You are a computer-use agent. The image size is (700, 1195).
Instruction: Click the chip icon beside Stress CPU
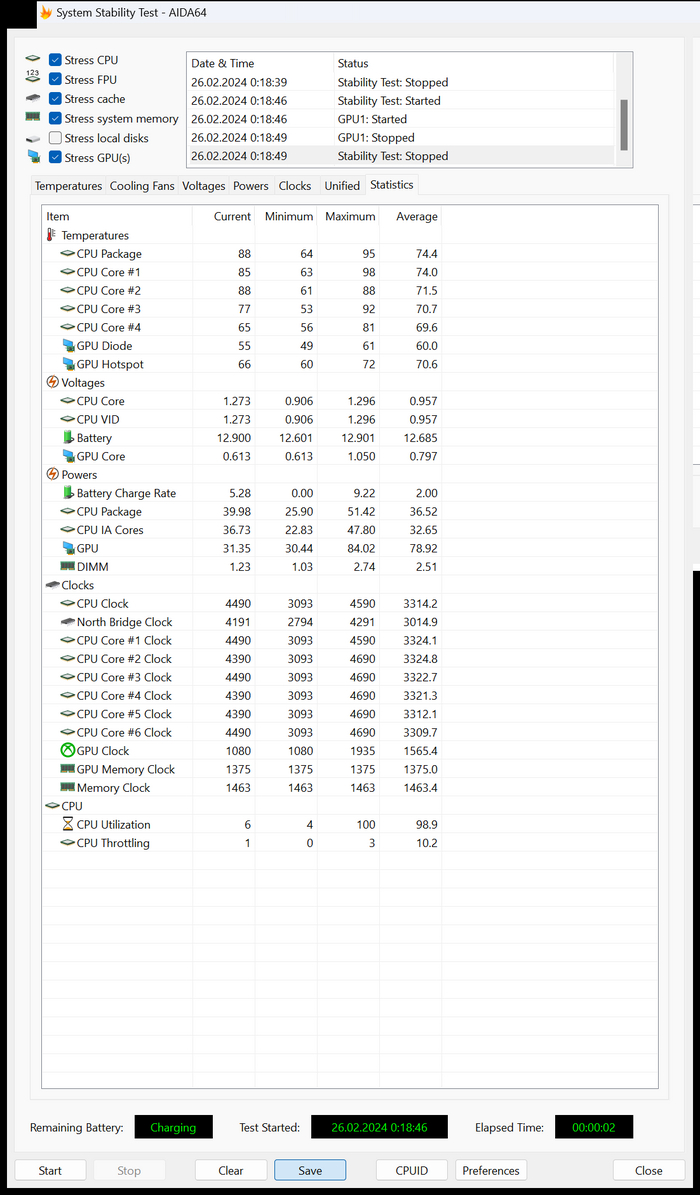pyautogui.click(x=33, y=59)
